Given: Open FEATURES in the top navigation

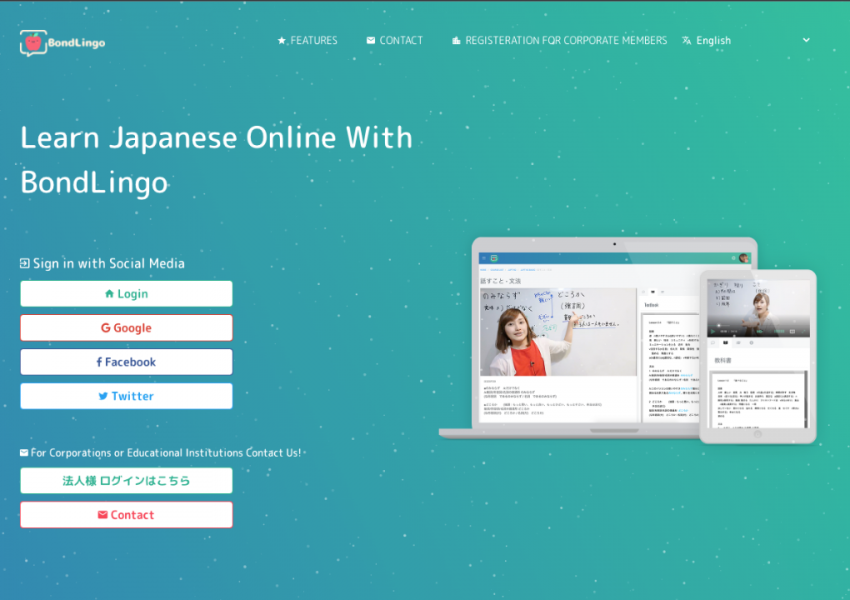Looking at the screenshot, I should 314,41.
